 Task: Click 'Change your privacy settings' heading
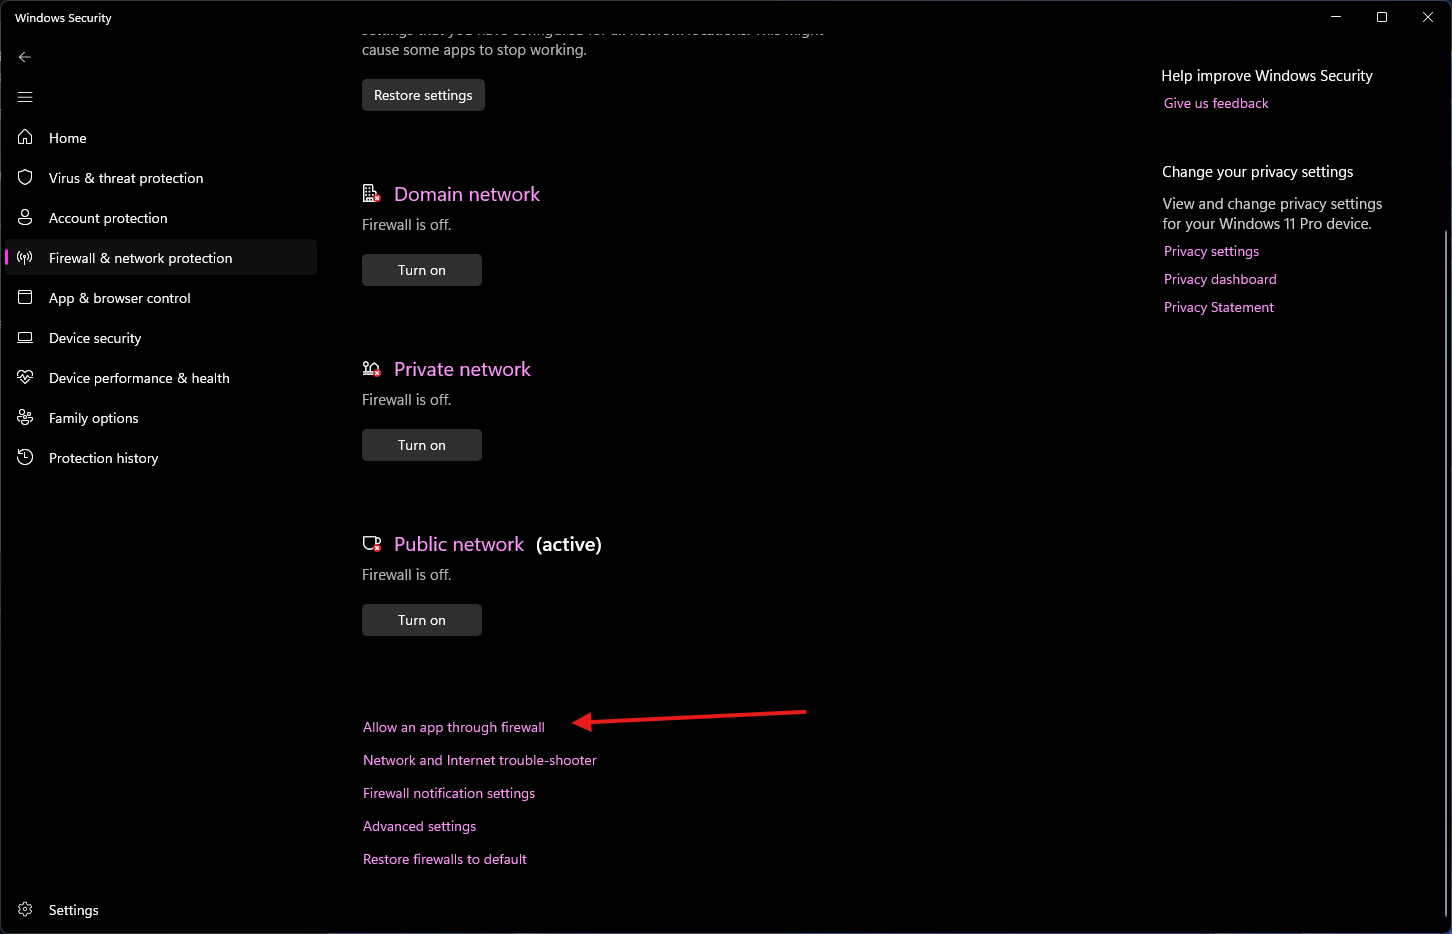click(1258, 172)
